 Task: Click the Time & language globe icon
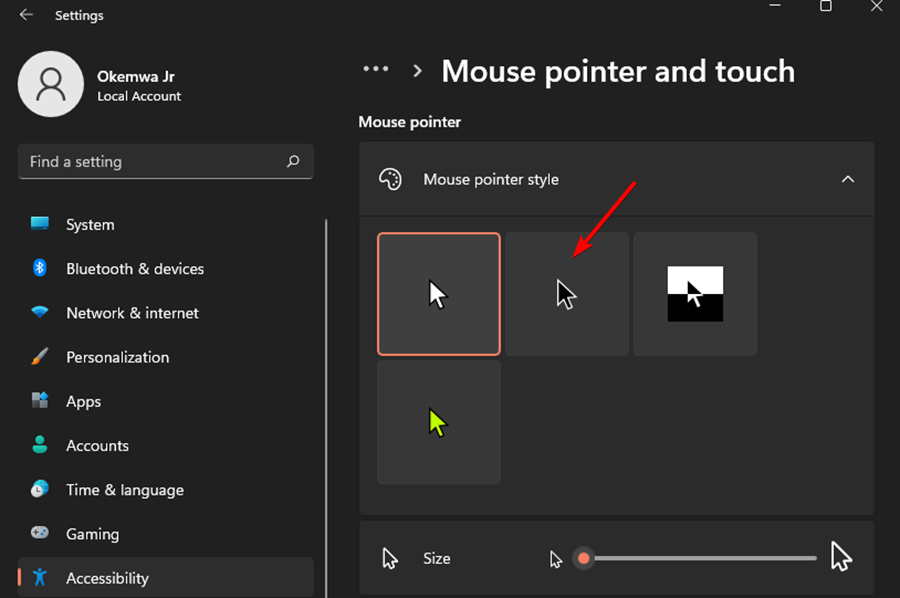point(40,490)
